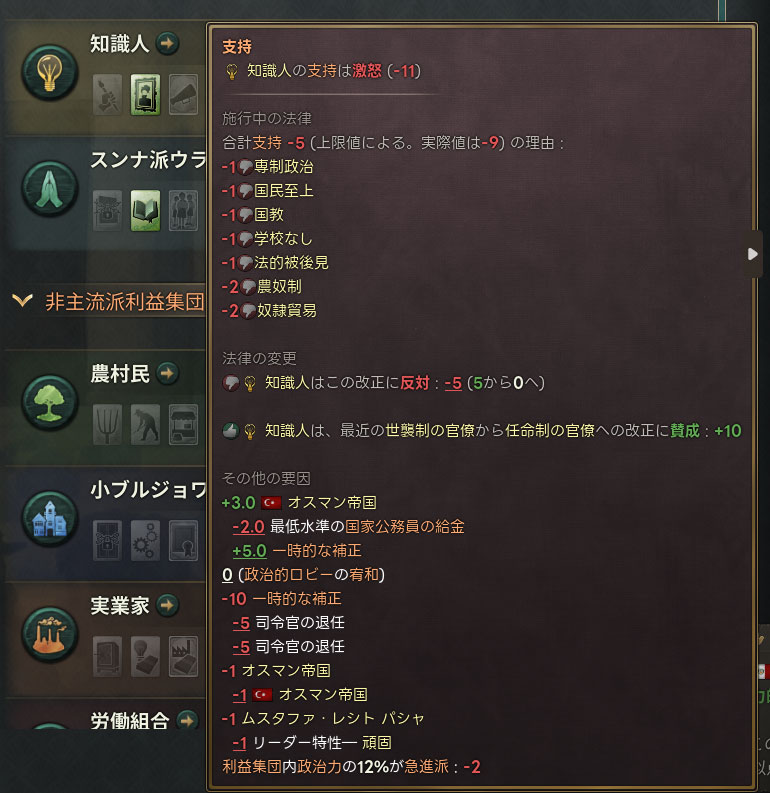Select the green portrait ideology icon of 知識人
Image resolution: width=770 pixels, height=793 pixels.
tap(146, 95)
